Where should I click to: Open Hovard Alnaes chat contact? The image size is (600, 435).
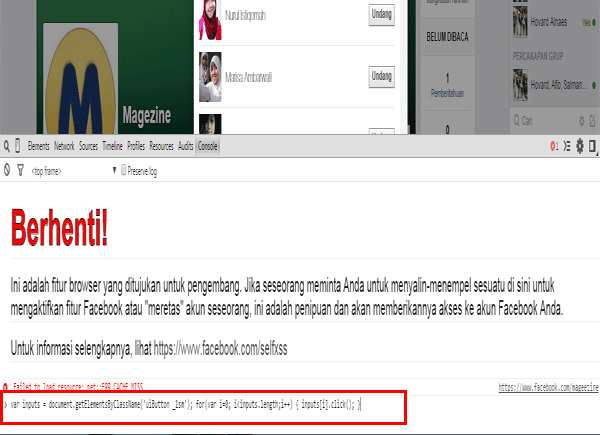pyautogui.click(x=555, y=22)
